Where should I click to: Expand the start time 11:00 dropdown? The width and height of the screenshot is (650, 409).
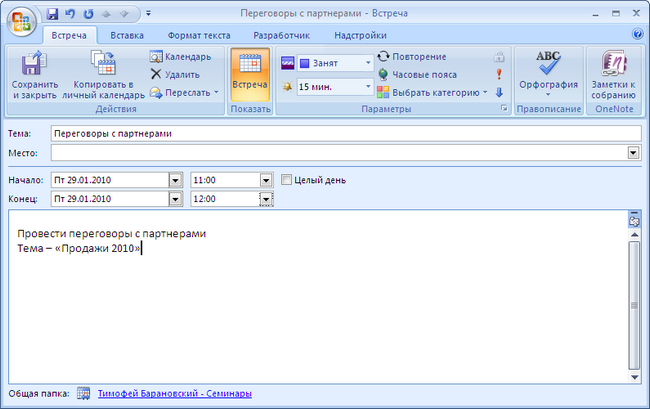(x=266, y=180)
